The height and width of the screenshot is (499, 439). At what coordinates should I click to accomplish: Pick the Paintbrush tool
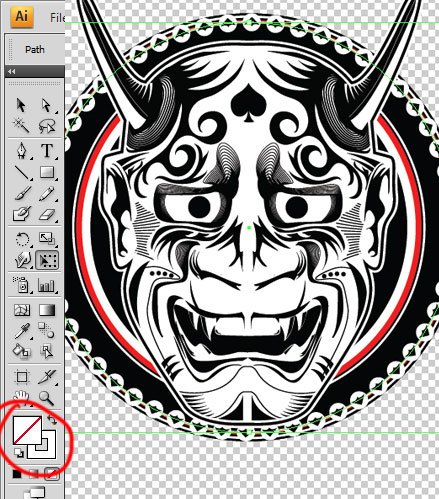(x=22, y=193)
